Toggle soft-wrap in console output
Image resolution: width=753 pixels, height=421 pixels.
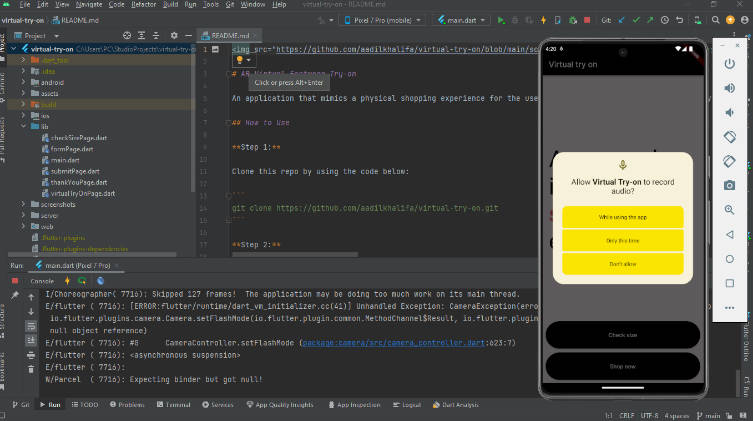(31, 326)
